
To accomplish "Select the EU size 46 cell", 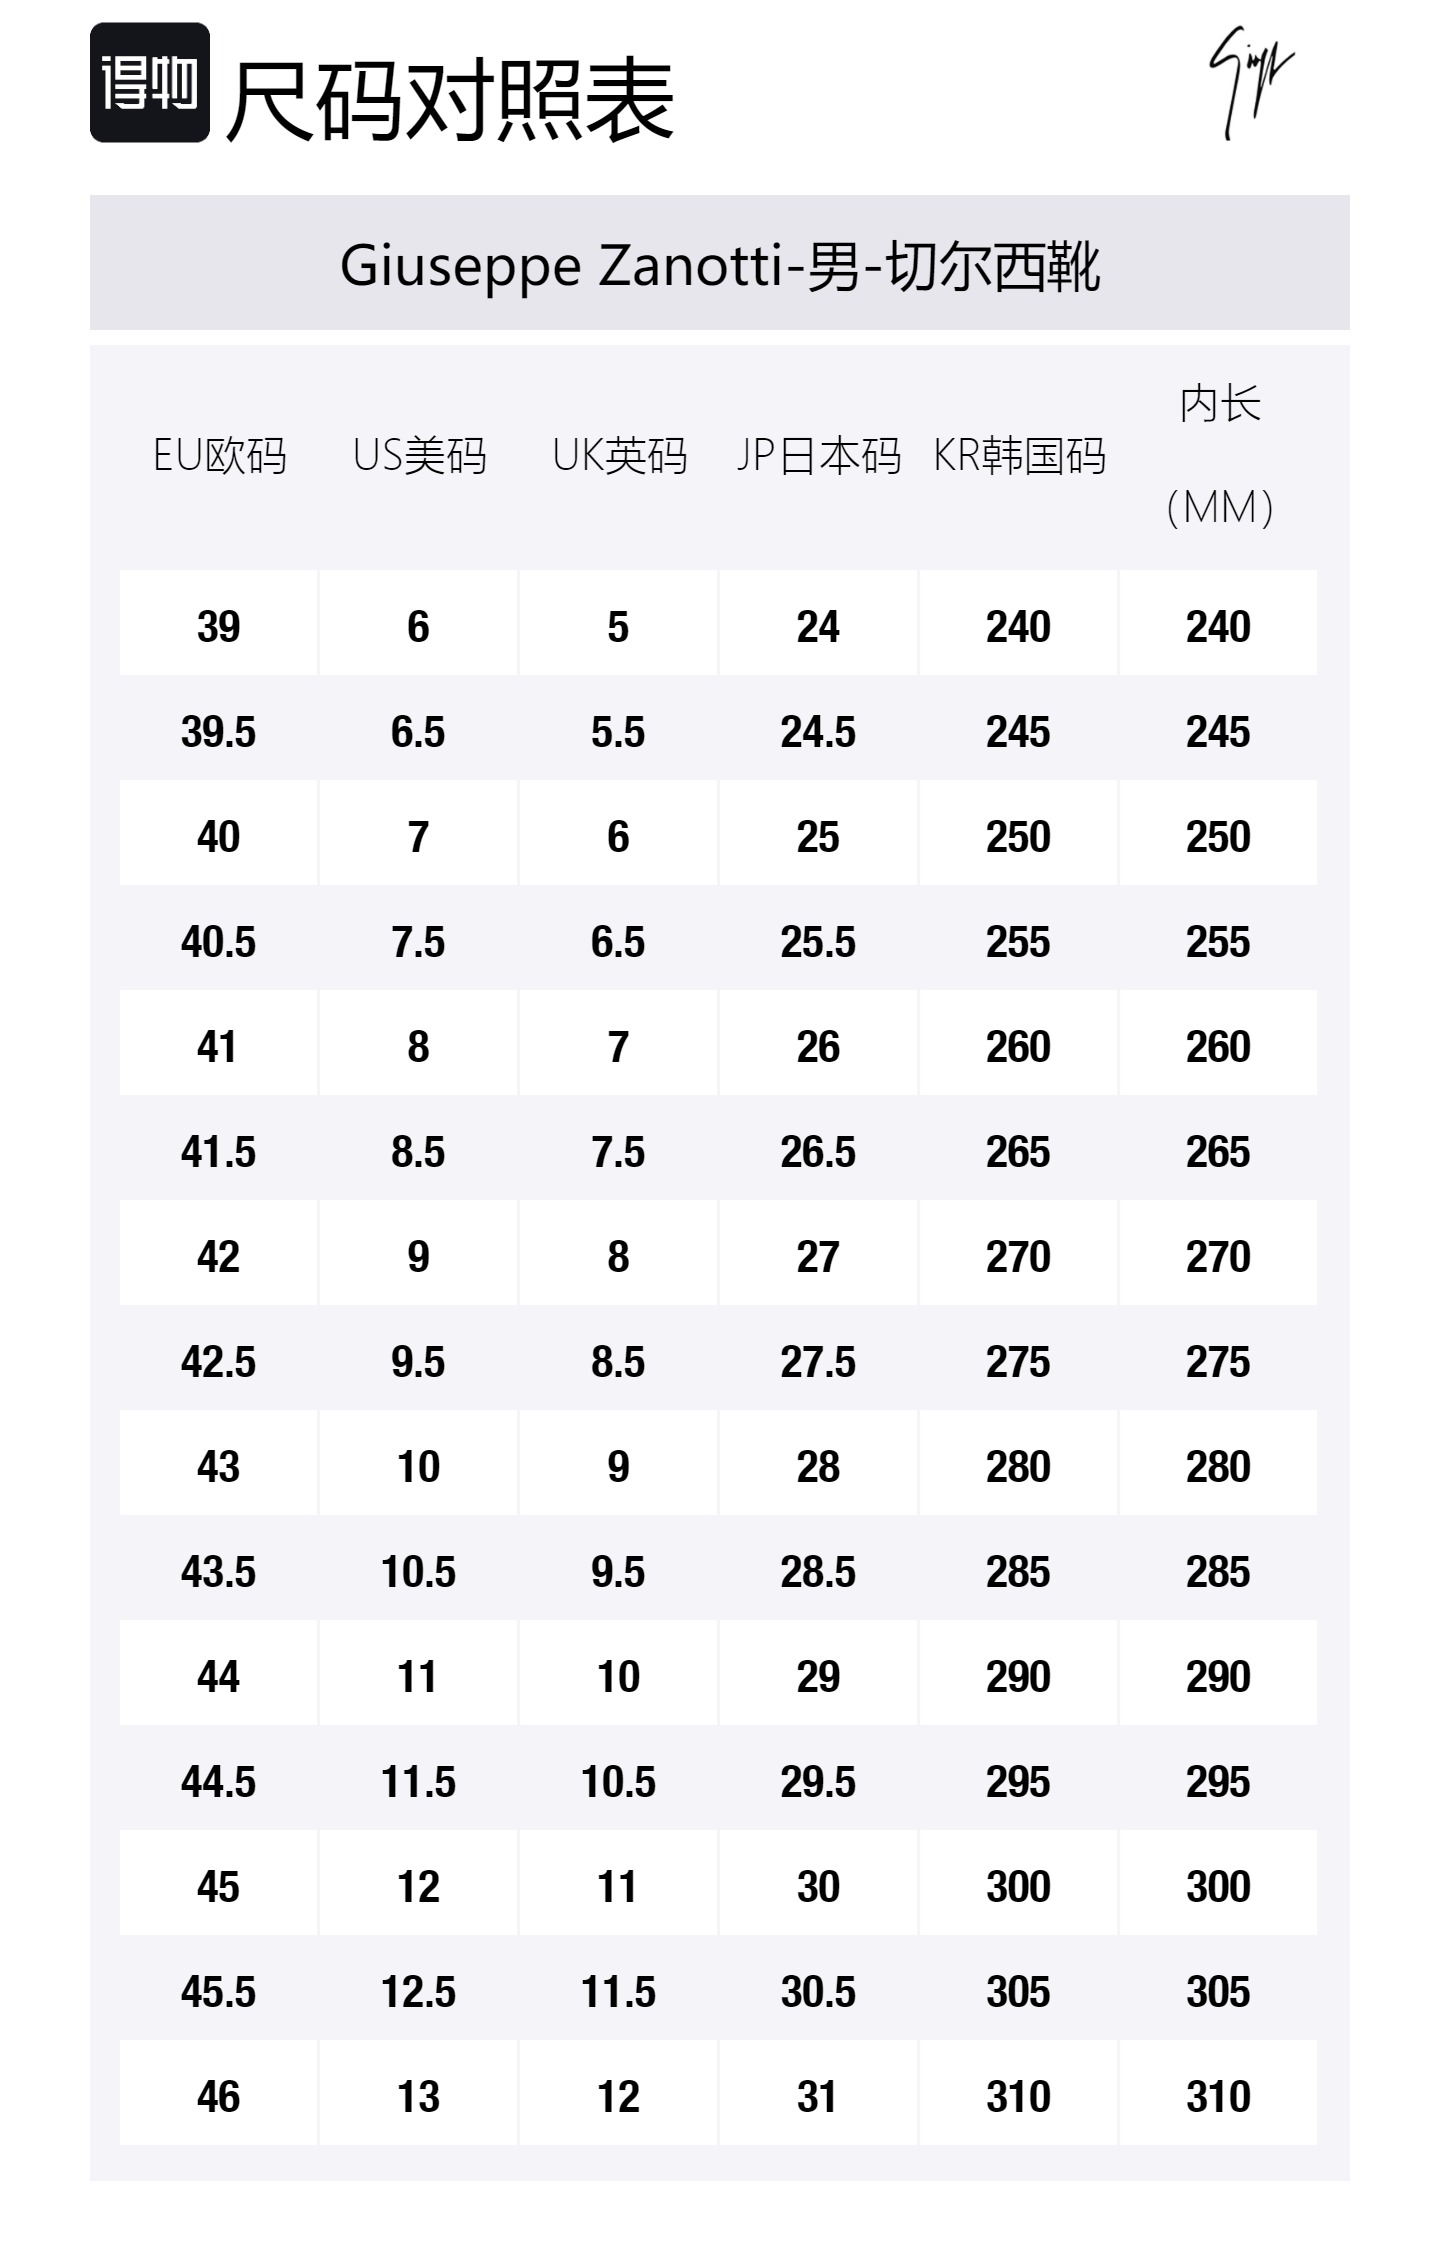I will [x=219, y=2097].
